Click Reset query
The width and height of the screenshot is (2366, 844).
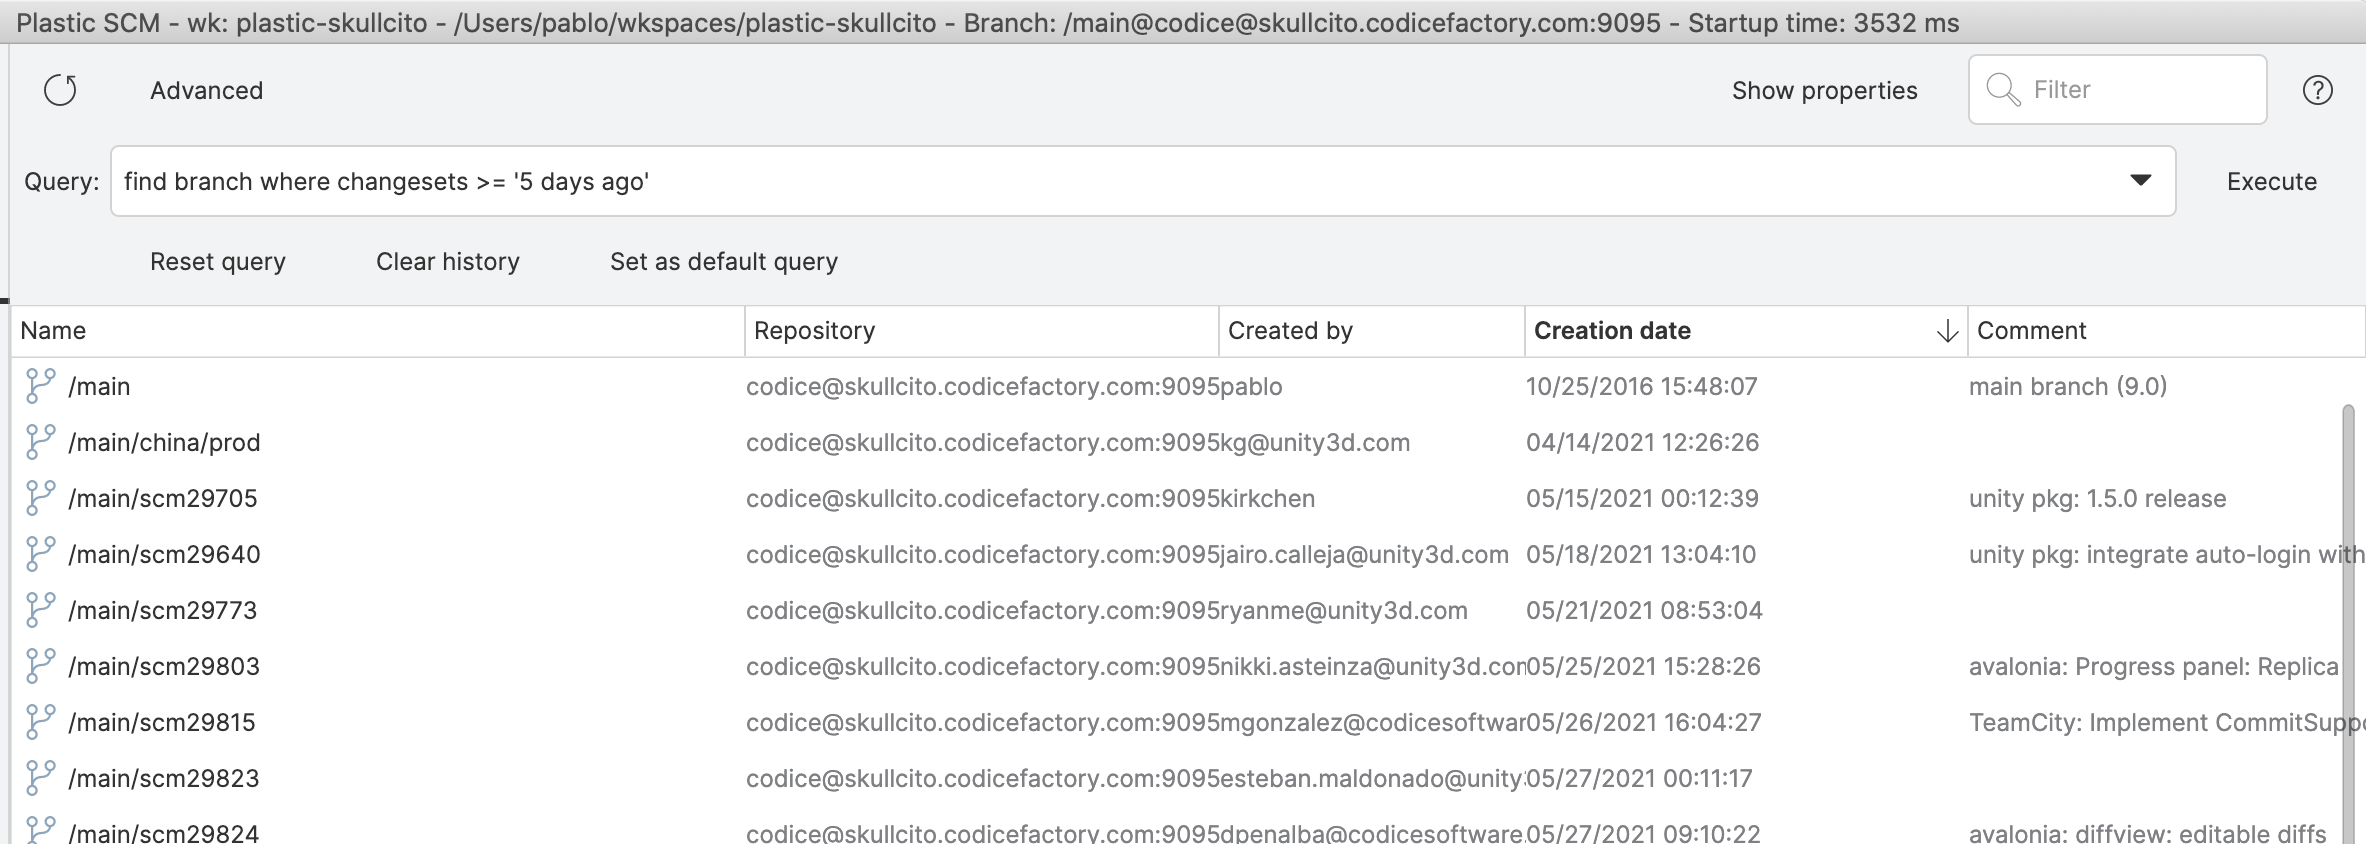pos(218,262)
